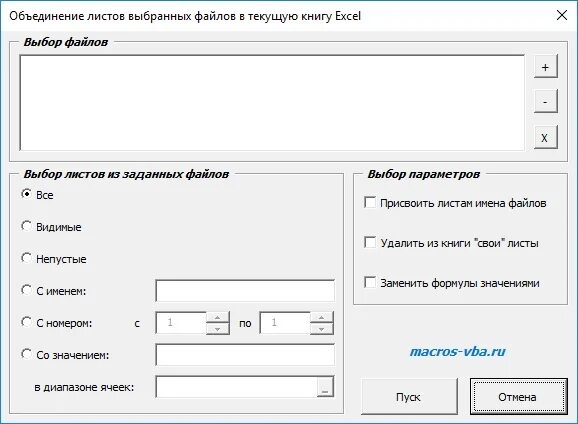578x424 pixels.
Task: Focus the 'в диапазоне ячеек' range field
Action: click(x=236, y=387)
